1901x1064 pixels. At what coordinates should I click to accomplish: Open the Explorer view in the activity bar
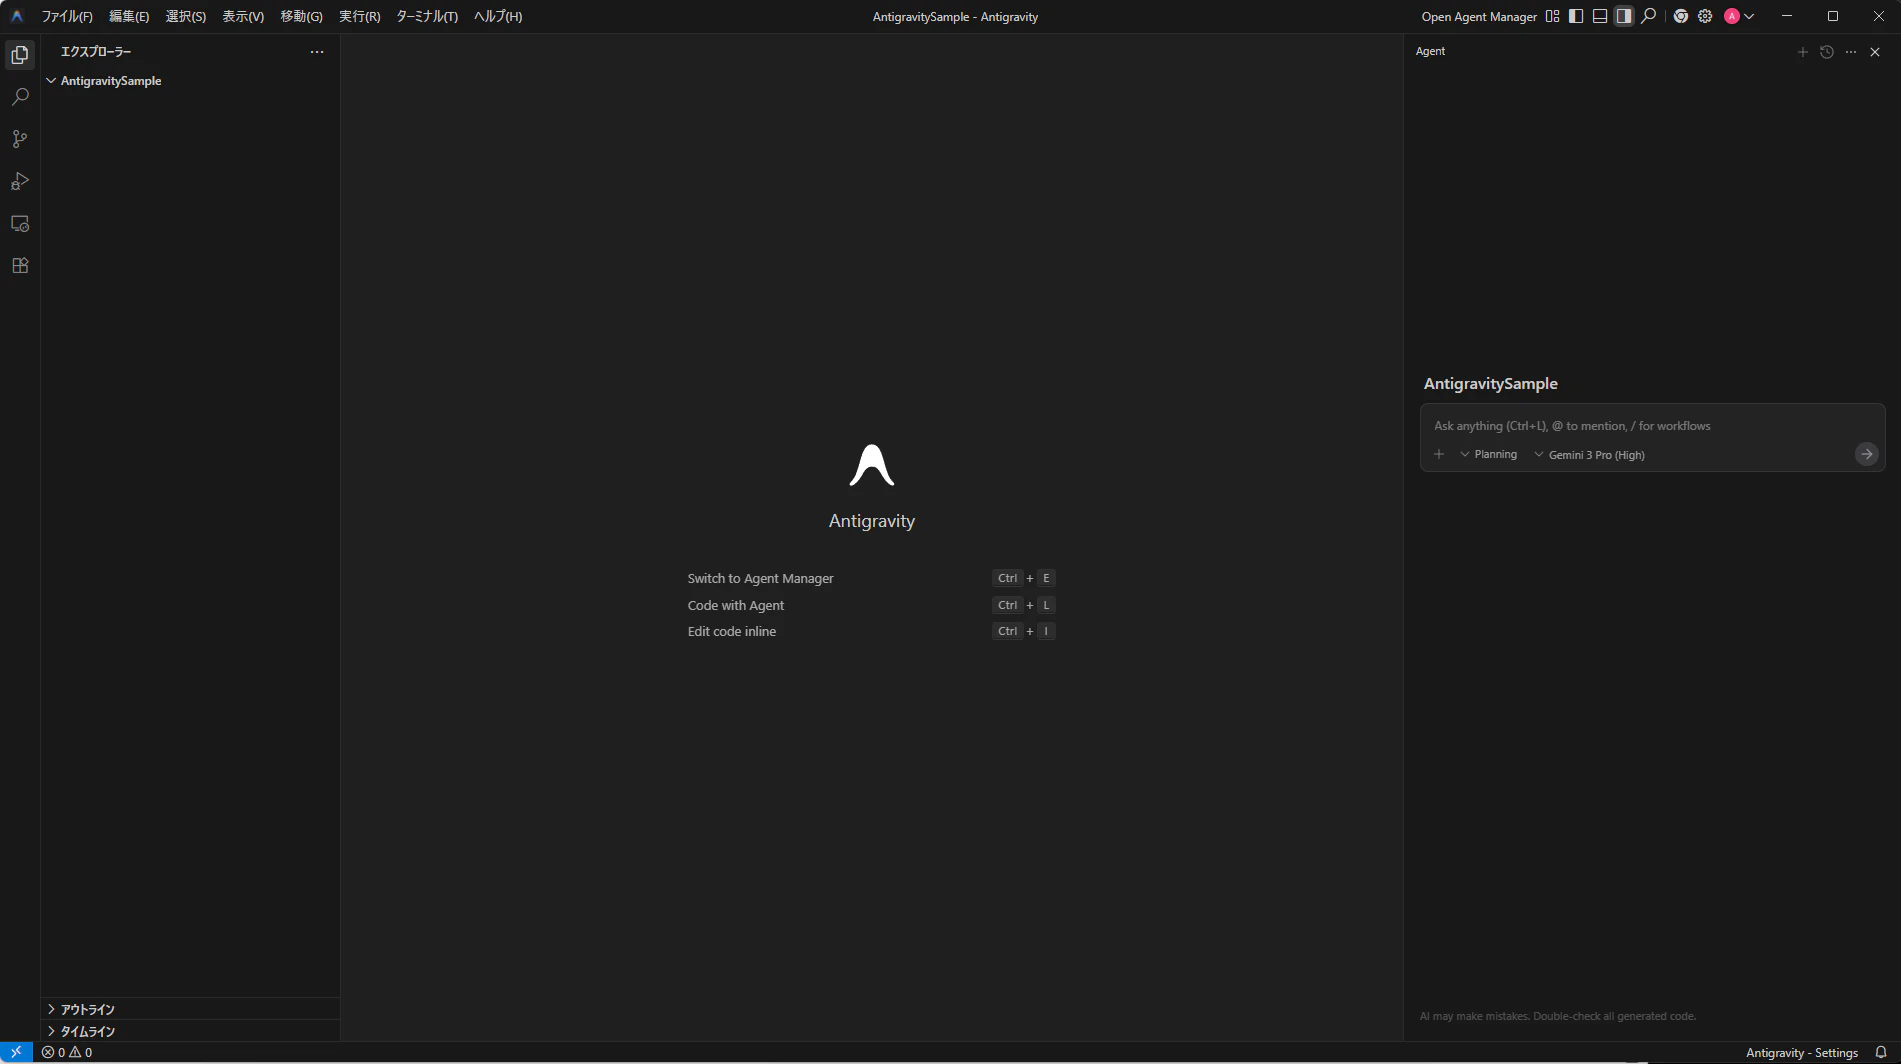(20, 55)
